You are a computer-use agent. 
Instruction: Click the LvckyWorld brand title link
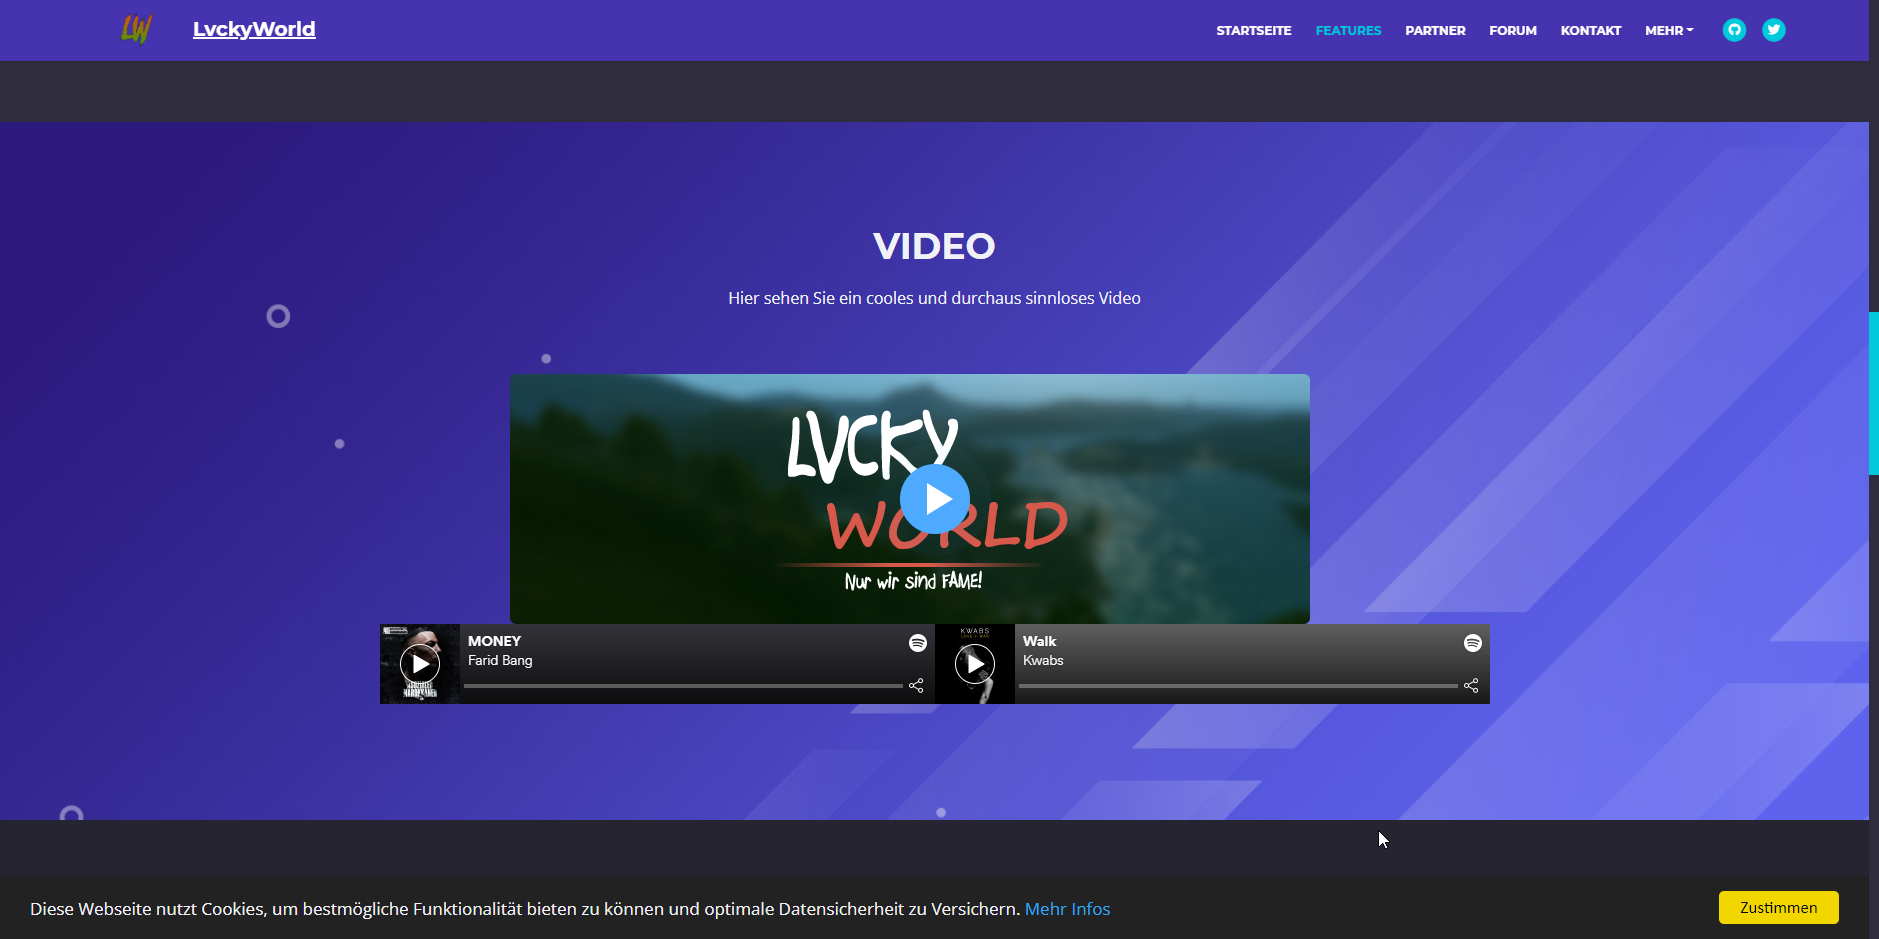coord(254,29)
